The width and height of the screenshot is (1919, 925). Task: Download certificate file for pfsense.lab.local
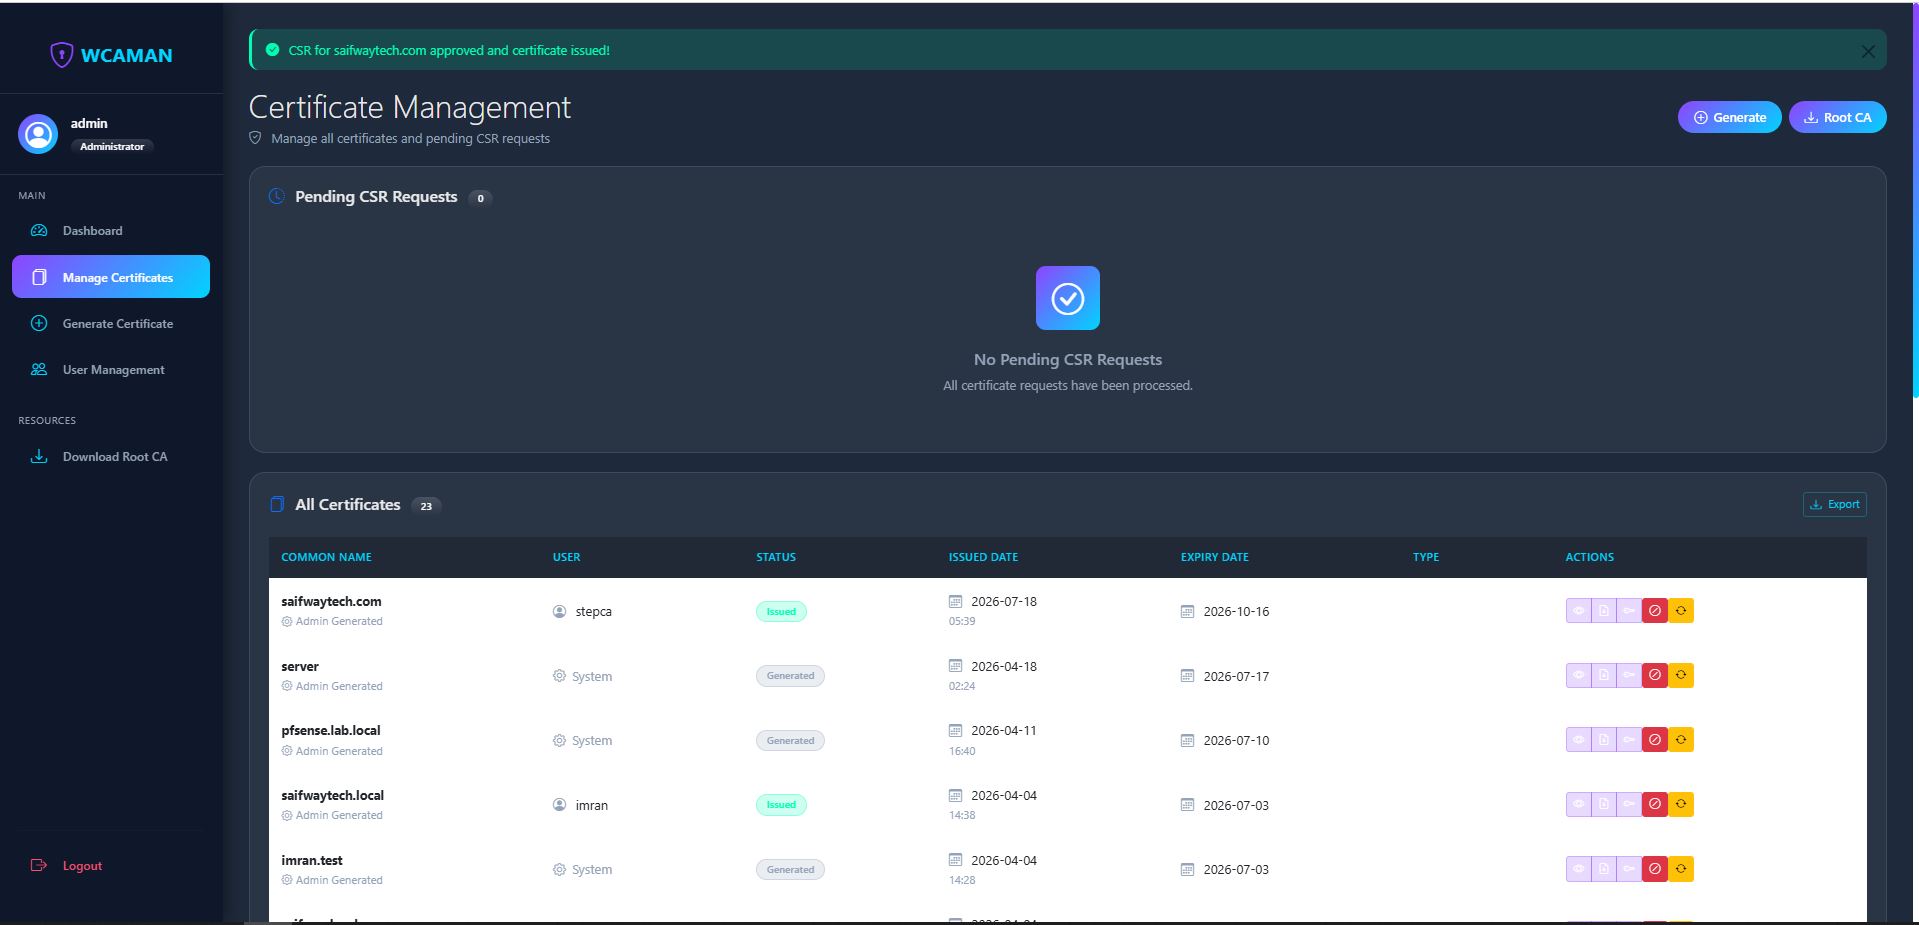(x=1604, y=740)
